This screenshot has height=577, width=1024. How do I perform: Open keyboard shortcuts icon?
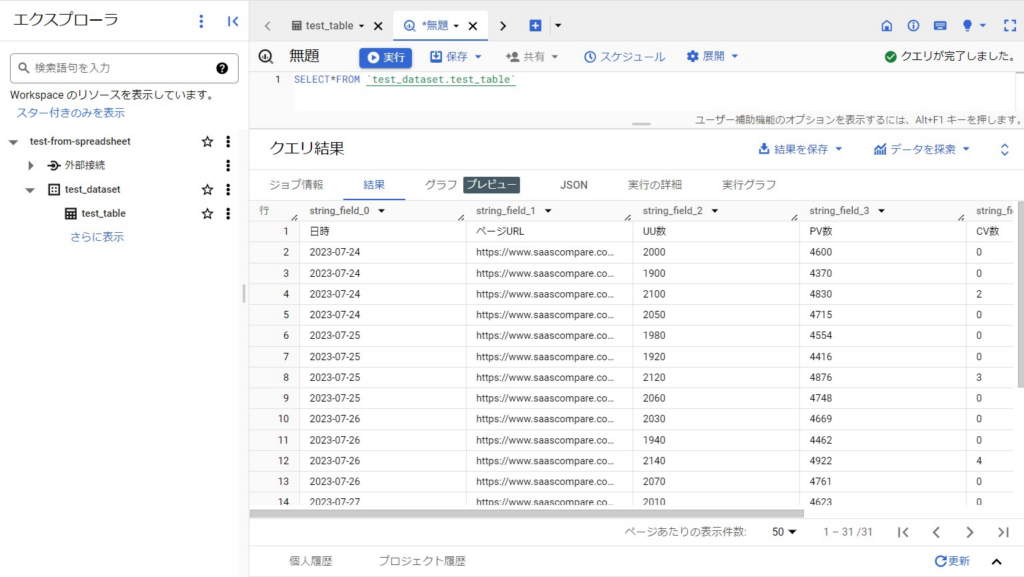(x=940, y=26)
